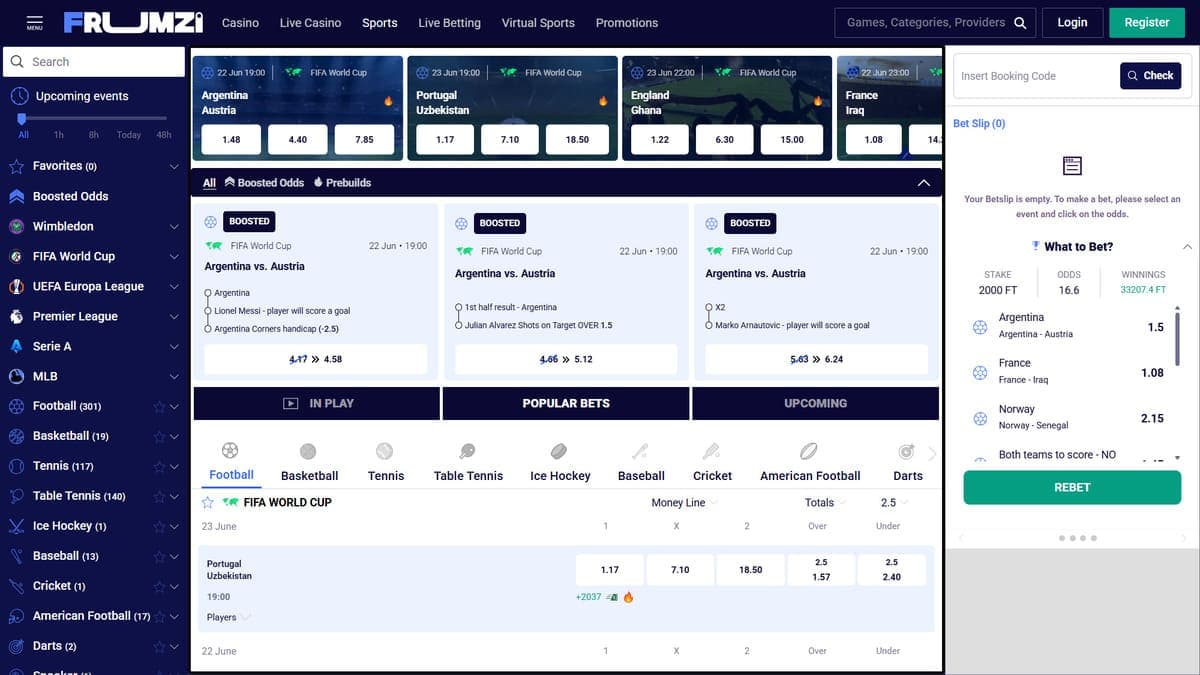Expand the Favorites sidebar section

tap(174, 166)
